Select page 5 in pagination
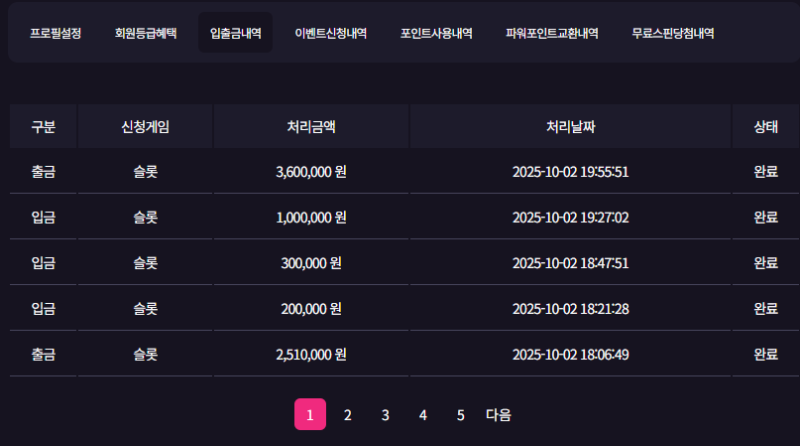 click(460, 415)
